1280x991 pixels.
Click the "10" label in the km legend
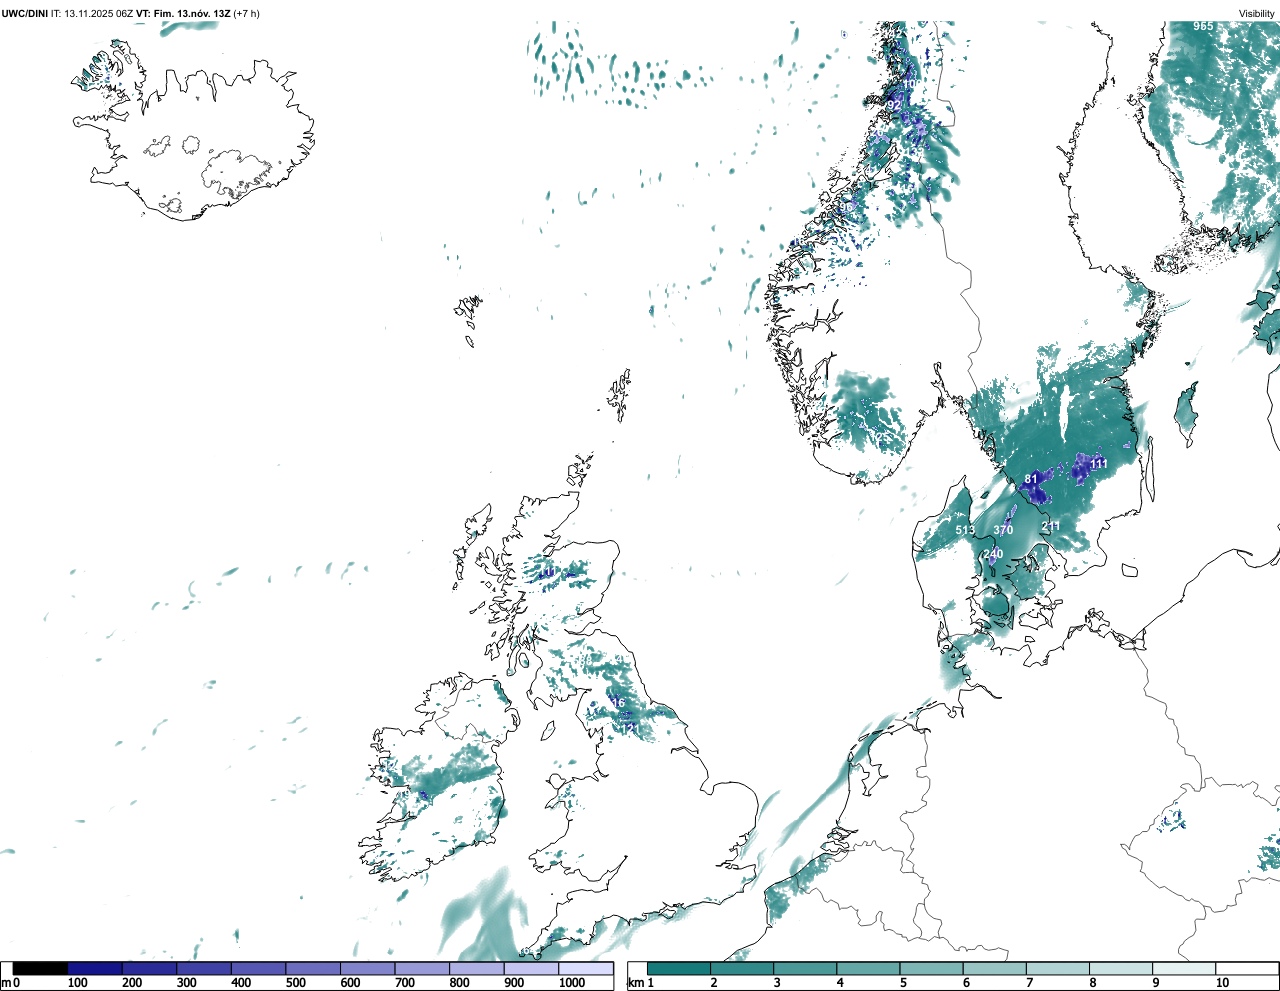coord(1222,983)
